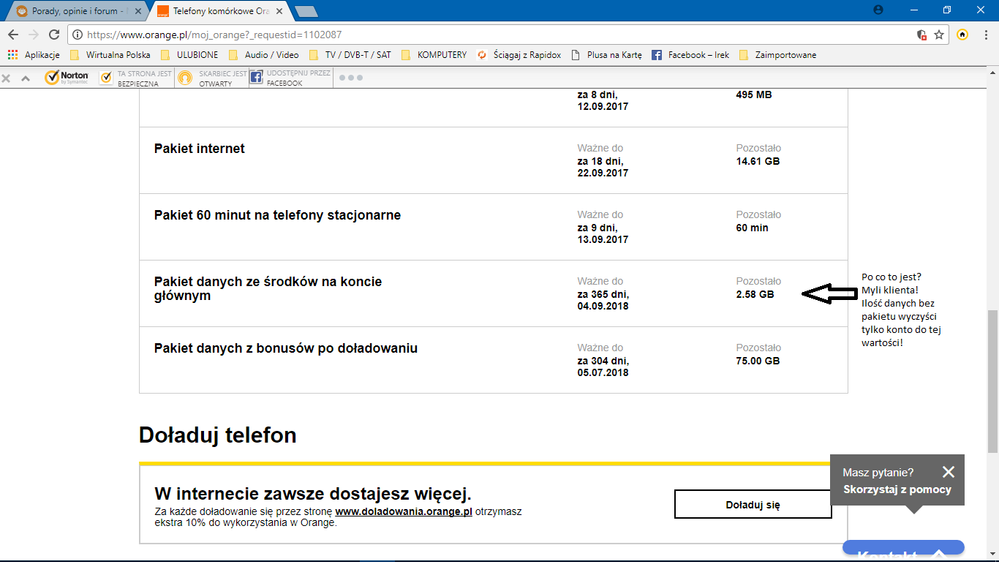This screenshot has width=999, height=562.
Task: Click Pakiet danych z bonusów po doładowaniu
Action: click(x=286, y=349)
